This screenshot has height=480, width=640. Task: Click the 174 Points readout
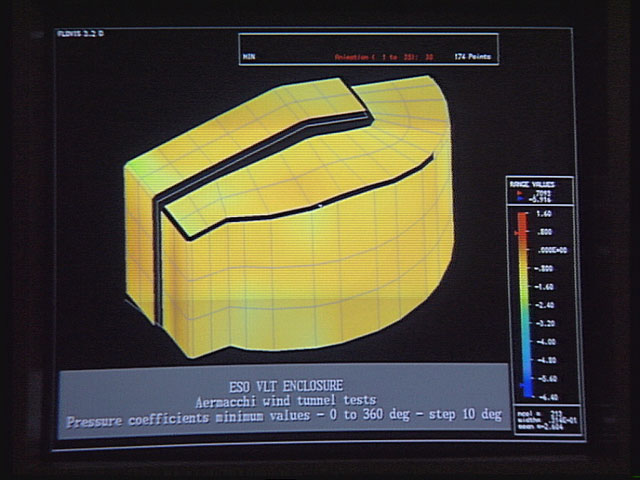tap(476, 57)
